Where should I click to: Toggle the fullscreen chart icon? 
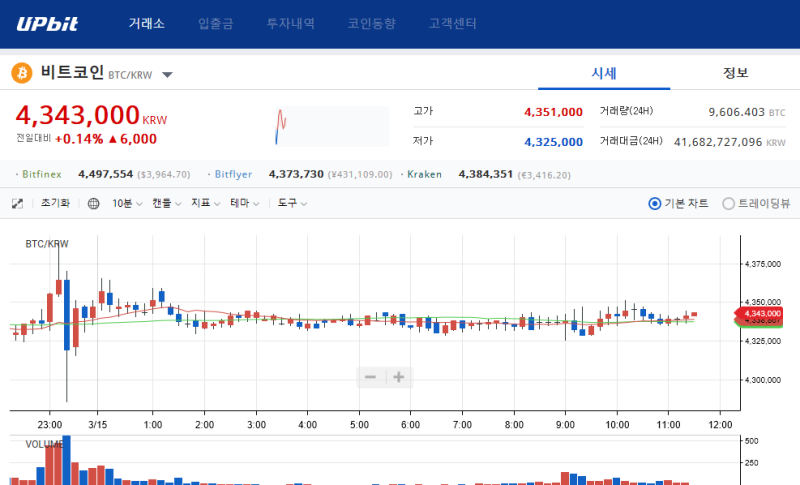(x=17, y=204)
